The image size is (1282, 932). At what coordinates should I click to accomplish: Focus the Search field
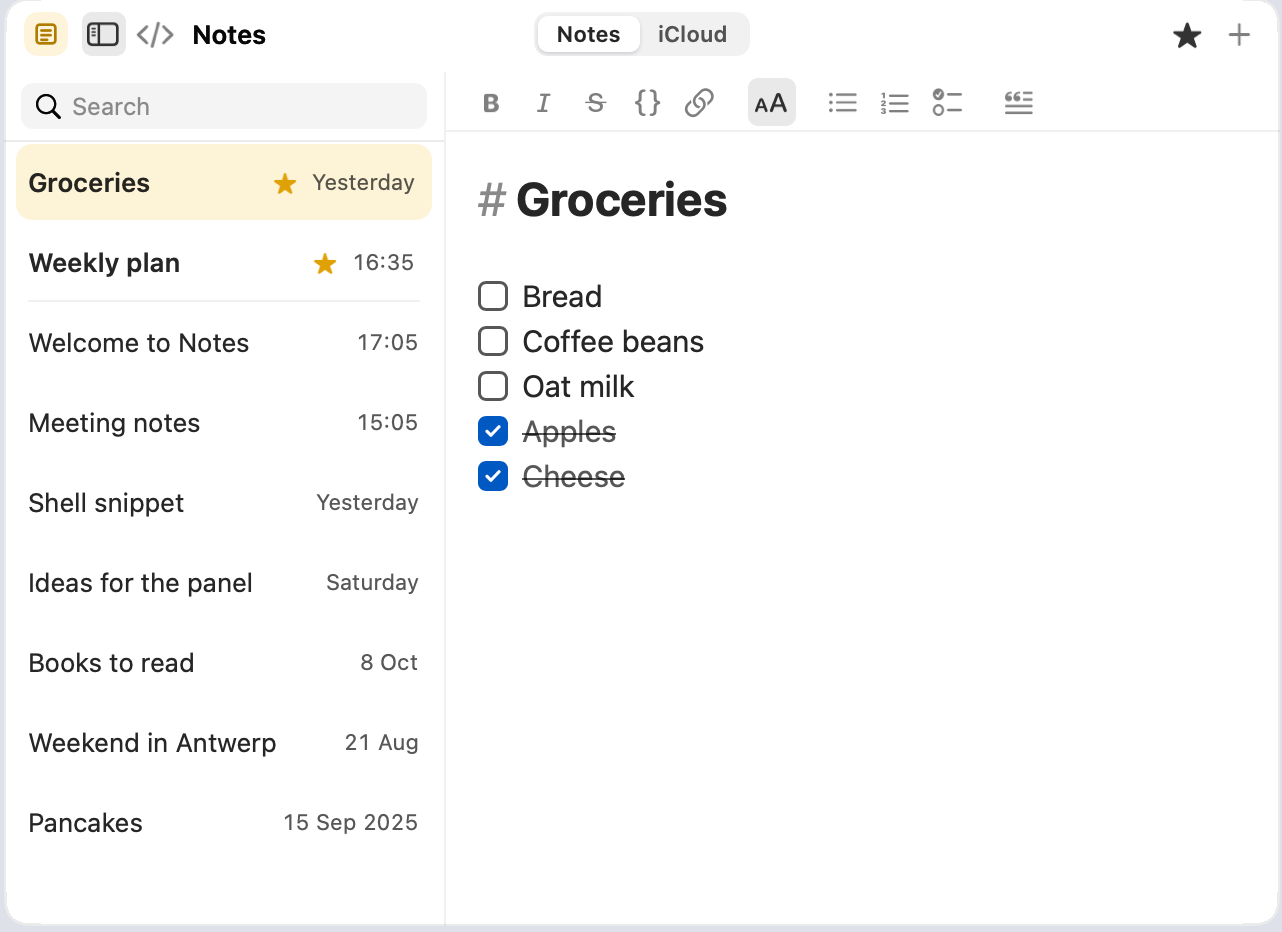pyautogui.click(x=224, y=106)
